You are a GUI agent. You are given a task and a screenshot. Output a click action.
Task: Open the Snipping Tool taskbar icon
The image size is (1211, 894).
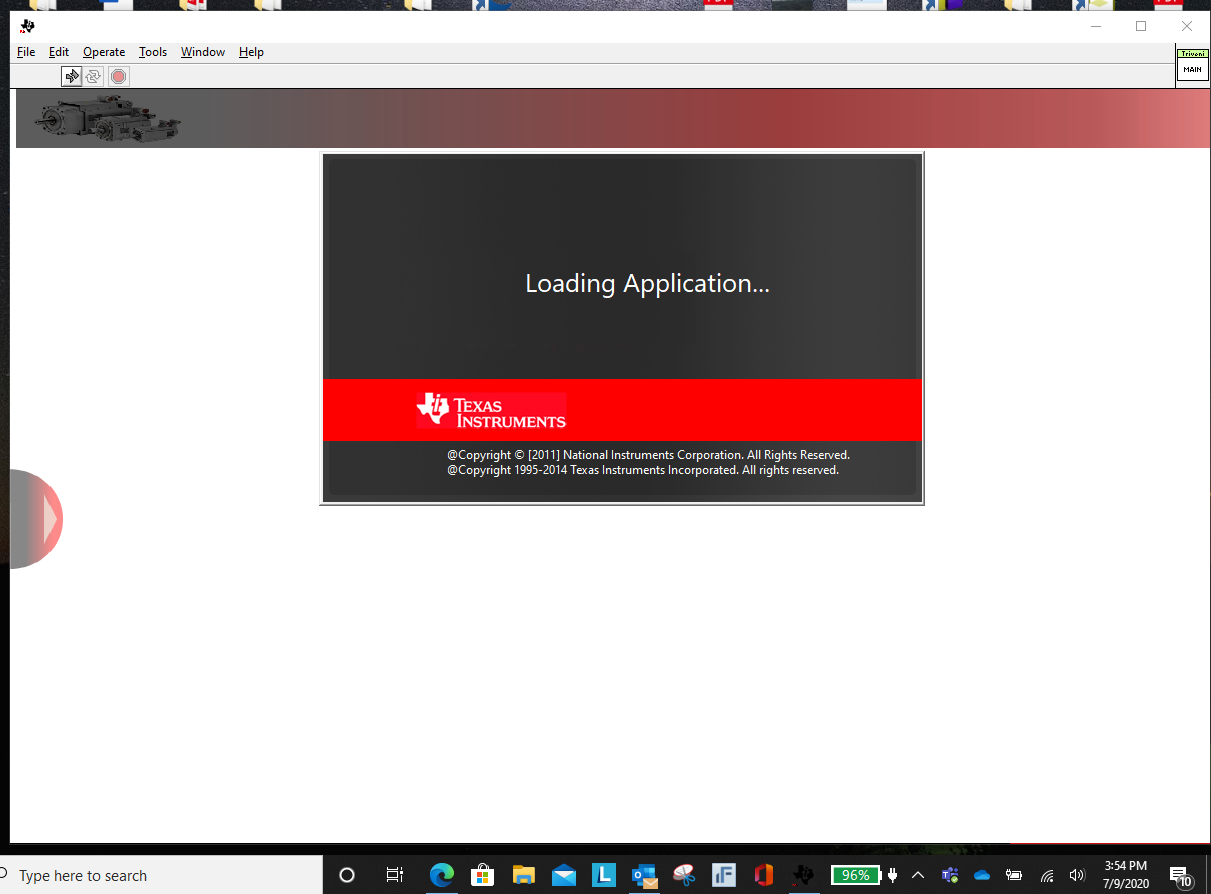(x=684, y=875)
